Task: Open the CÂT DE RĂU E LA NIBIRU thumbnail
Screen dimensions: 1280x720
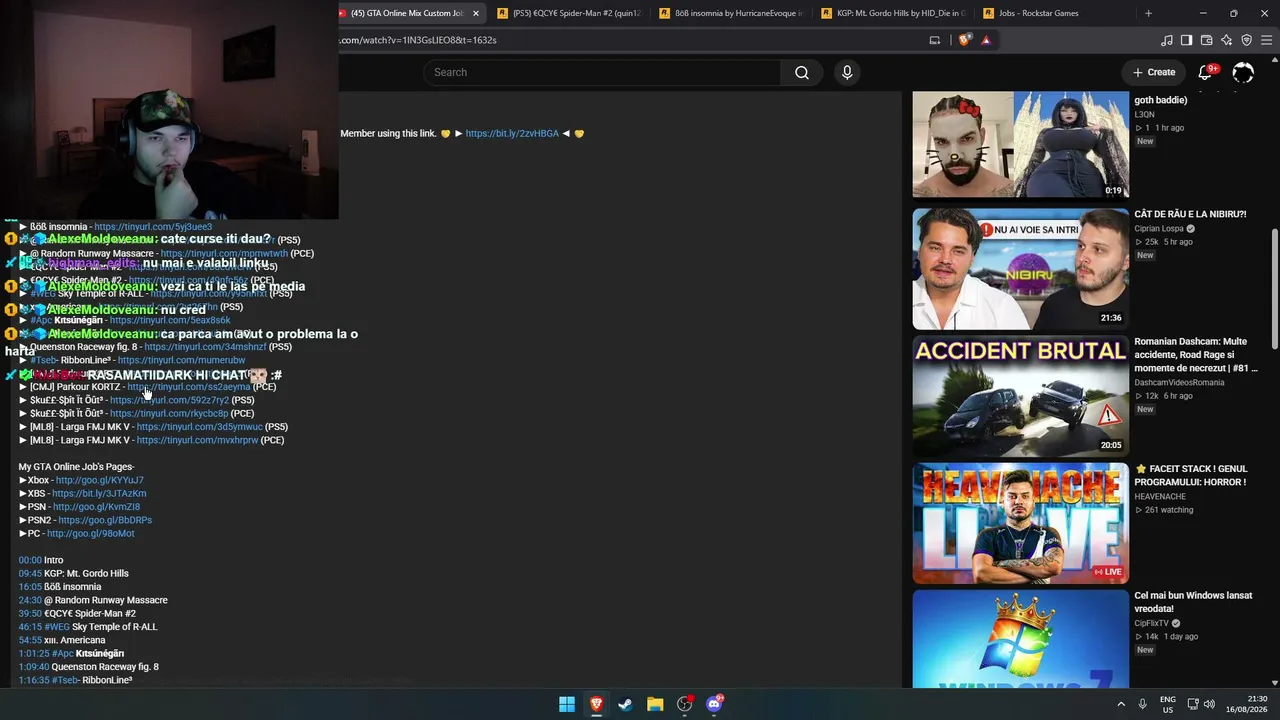Action: point(1020,269)
